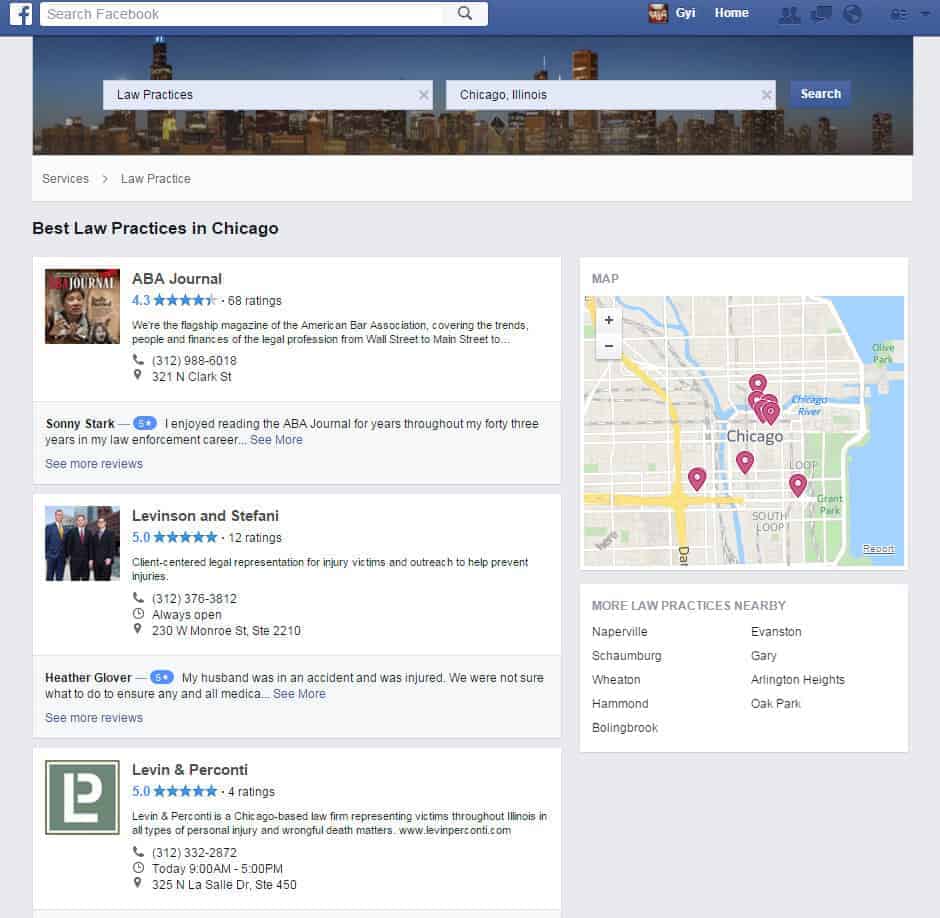Click Heather Glover reviewer name
This screenshot has height=918, width=940.
pyautogui.click(x=88, y=678)
